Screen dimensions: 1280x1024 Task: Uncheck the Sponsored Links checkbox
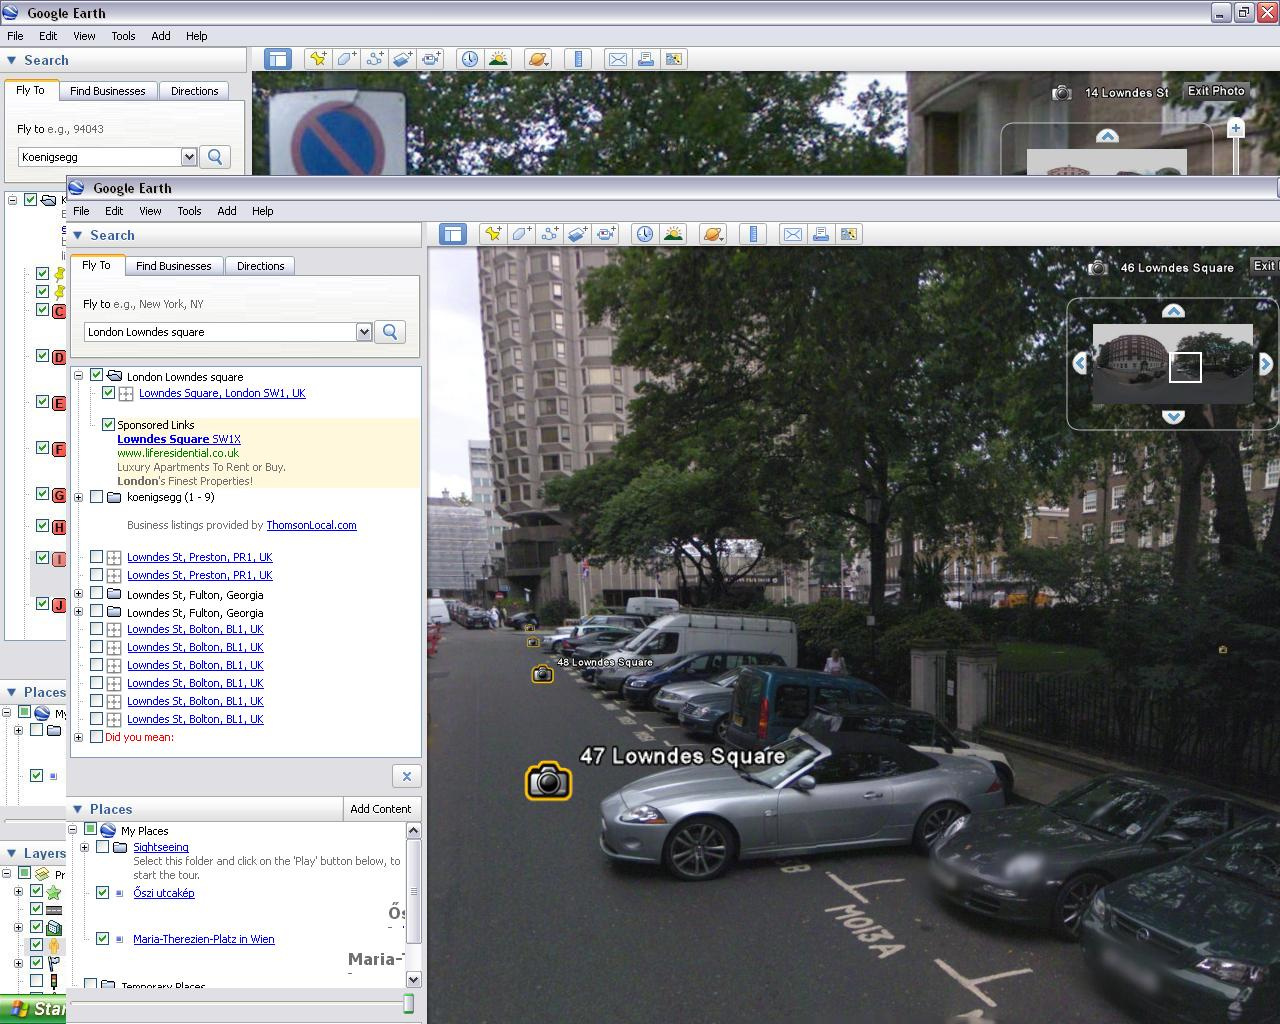tap(108, 425)
